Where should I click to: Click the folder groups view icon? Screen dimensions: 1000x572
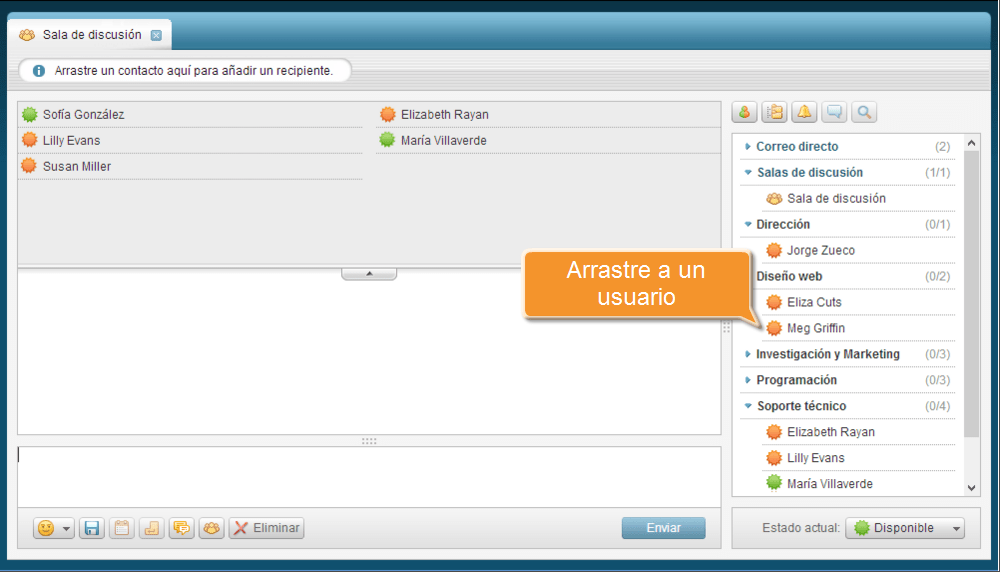(x=774, y=112)
